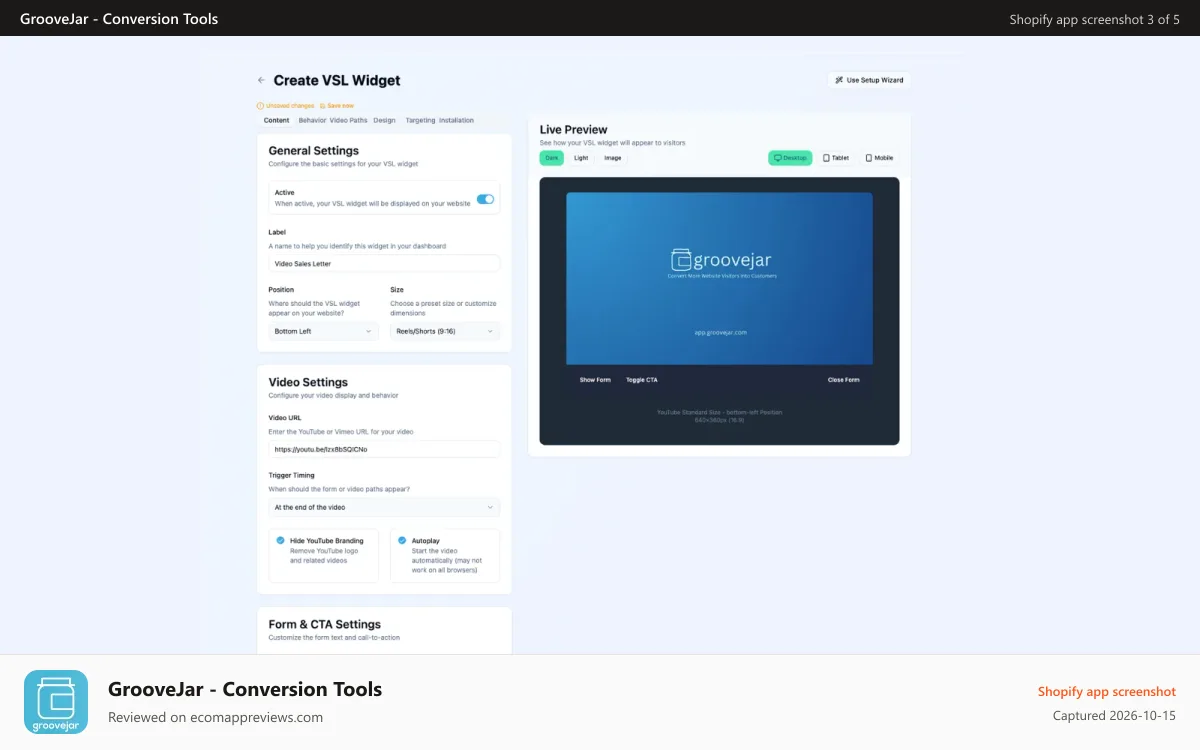The width and height of the screenshot is (1200, 750).
Task: Click the chevron in the Size dropdown
Action: coord(490,331)
